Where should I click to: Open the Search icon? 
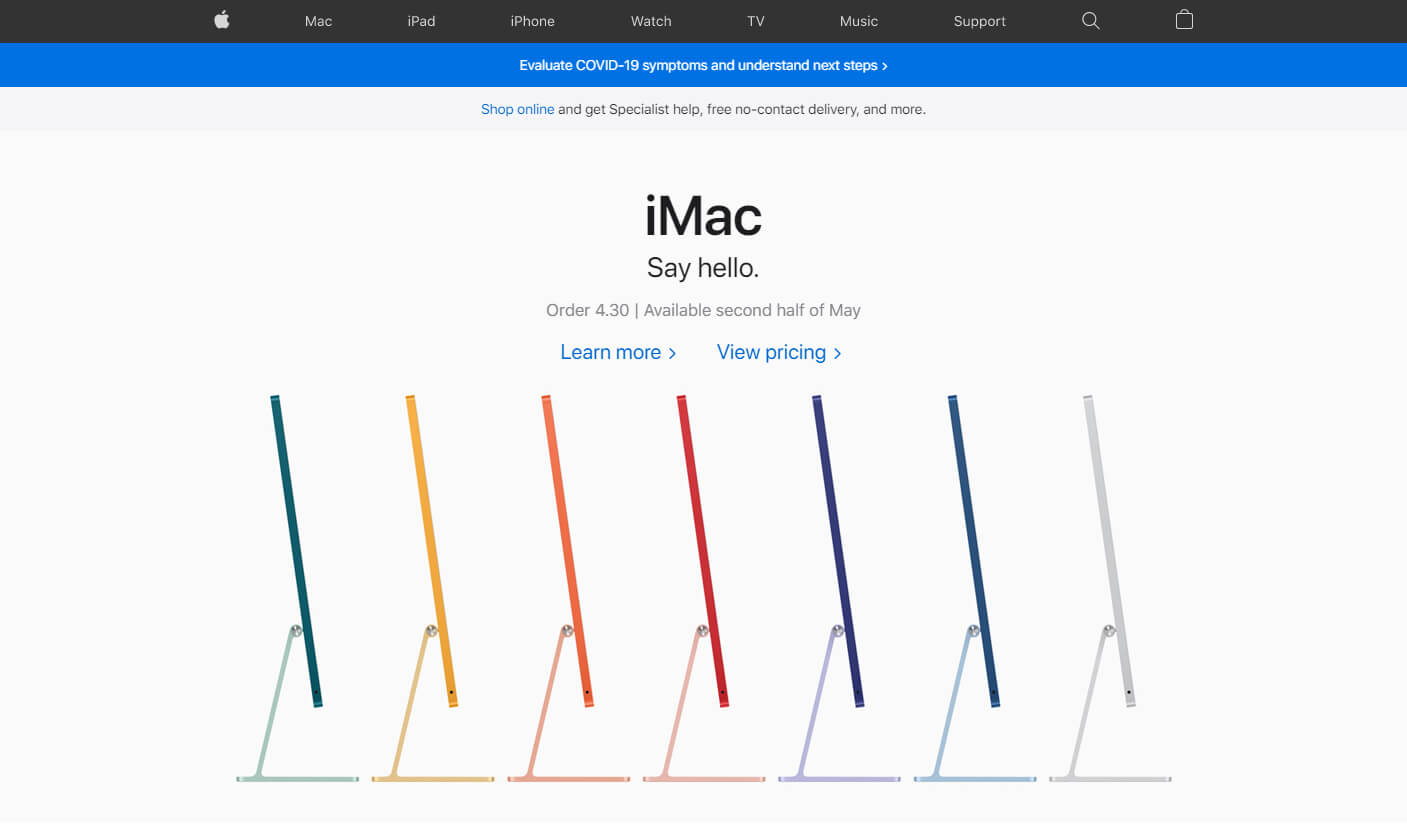coord(1090,21)
